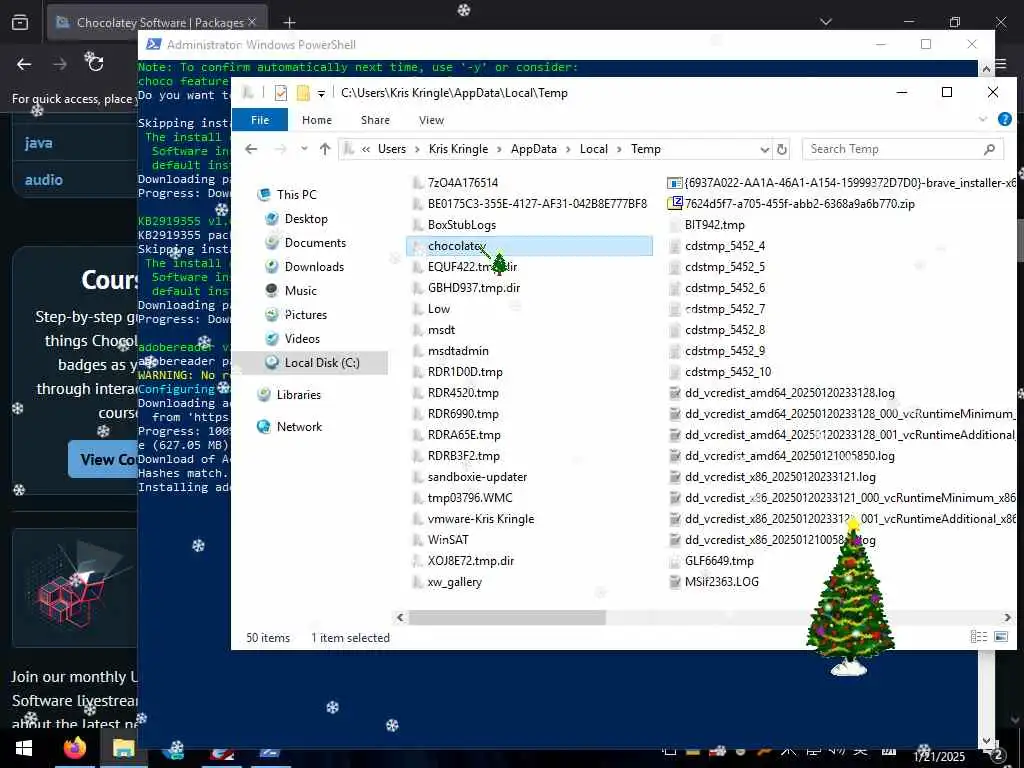1024x768 pixels.
Task: Click the horizontal scrollbar thumb in Explorer
Action: 507,617
